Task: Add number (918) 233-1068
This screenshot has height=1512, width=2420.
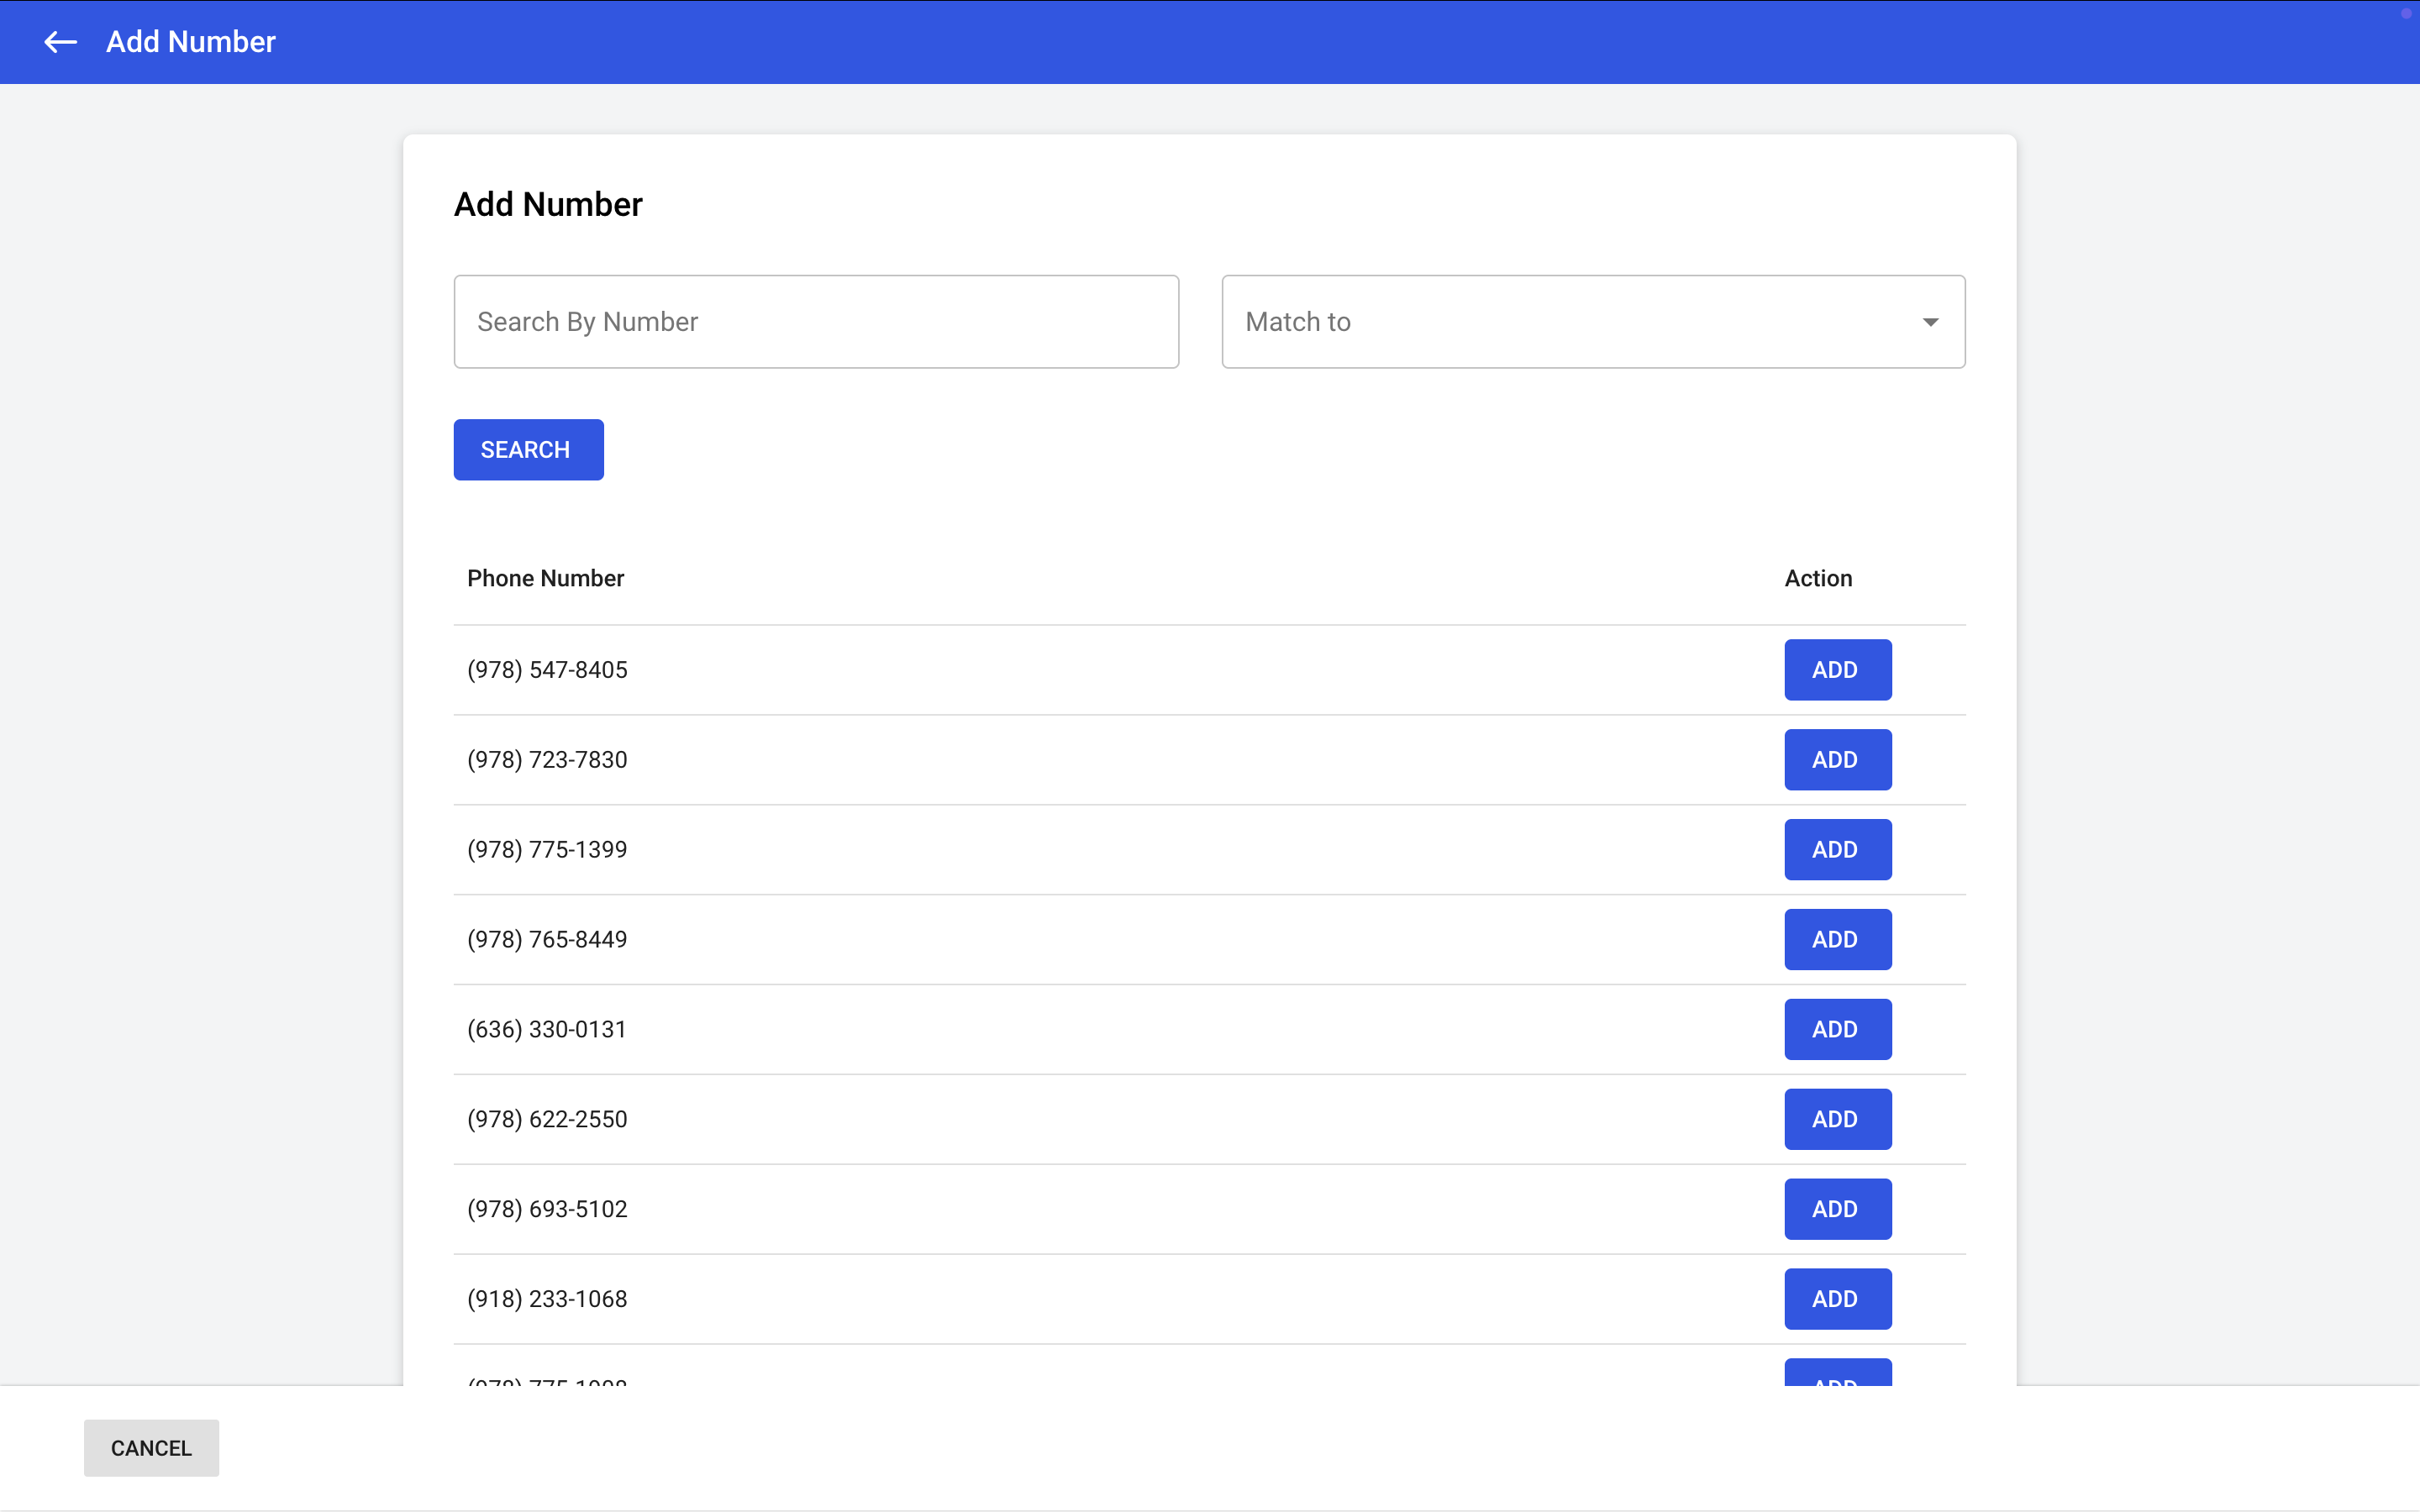Action: (1837, 1299)
